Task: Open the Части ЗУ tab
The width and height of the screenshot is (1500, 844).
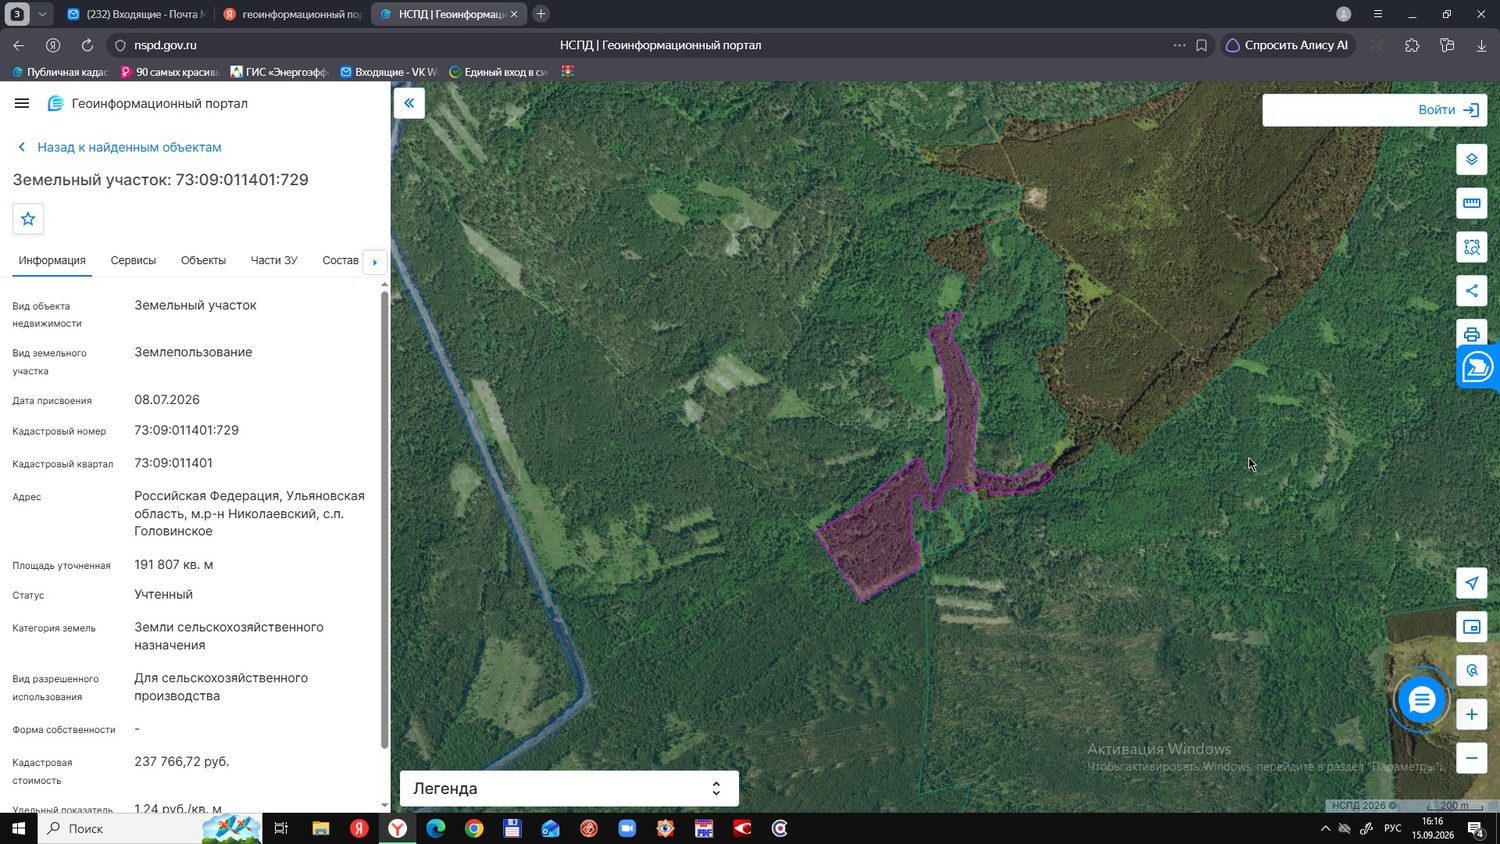Action: (x=274, y=260)
